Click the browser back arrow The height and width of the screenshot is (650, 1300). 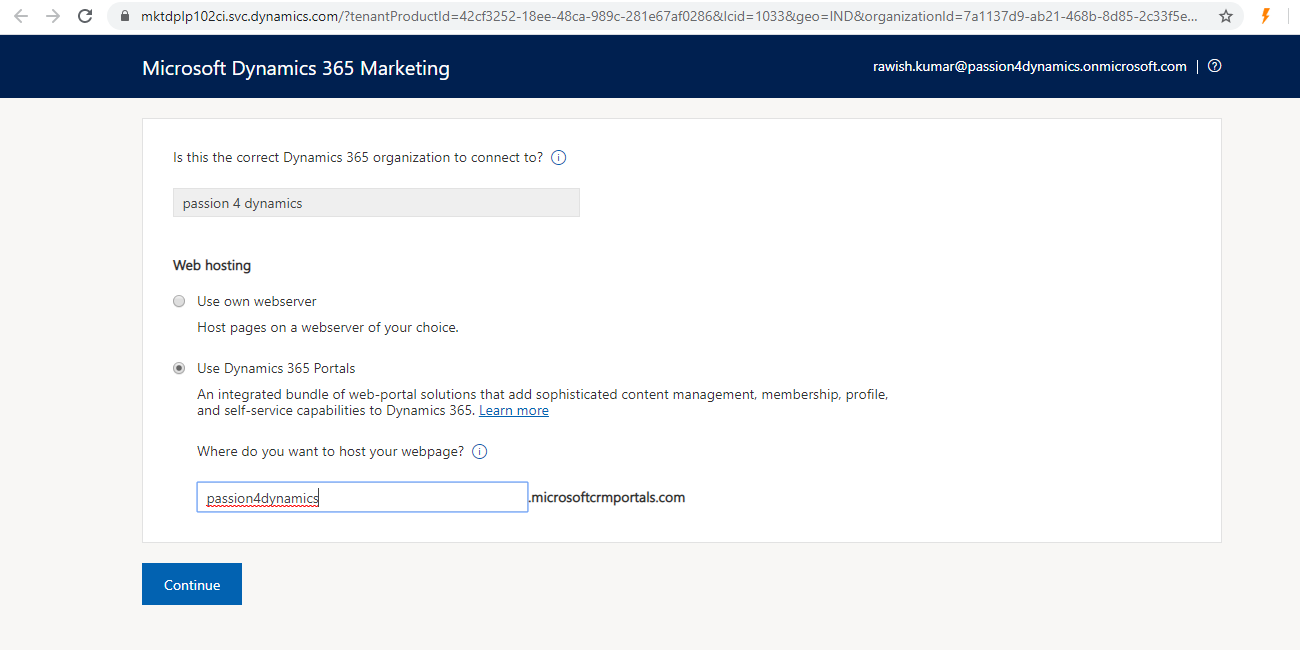point(21,16)
